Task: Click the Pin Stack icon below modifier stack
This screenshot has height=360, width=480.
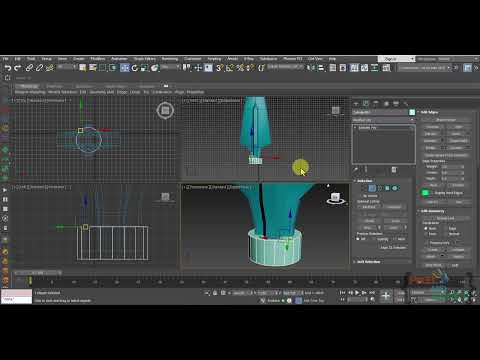Action: [356, 170]
